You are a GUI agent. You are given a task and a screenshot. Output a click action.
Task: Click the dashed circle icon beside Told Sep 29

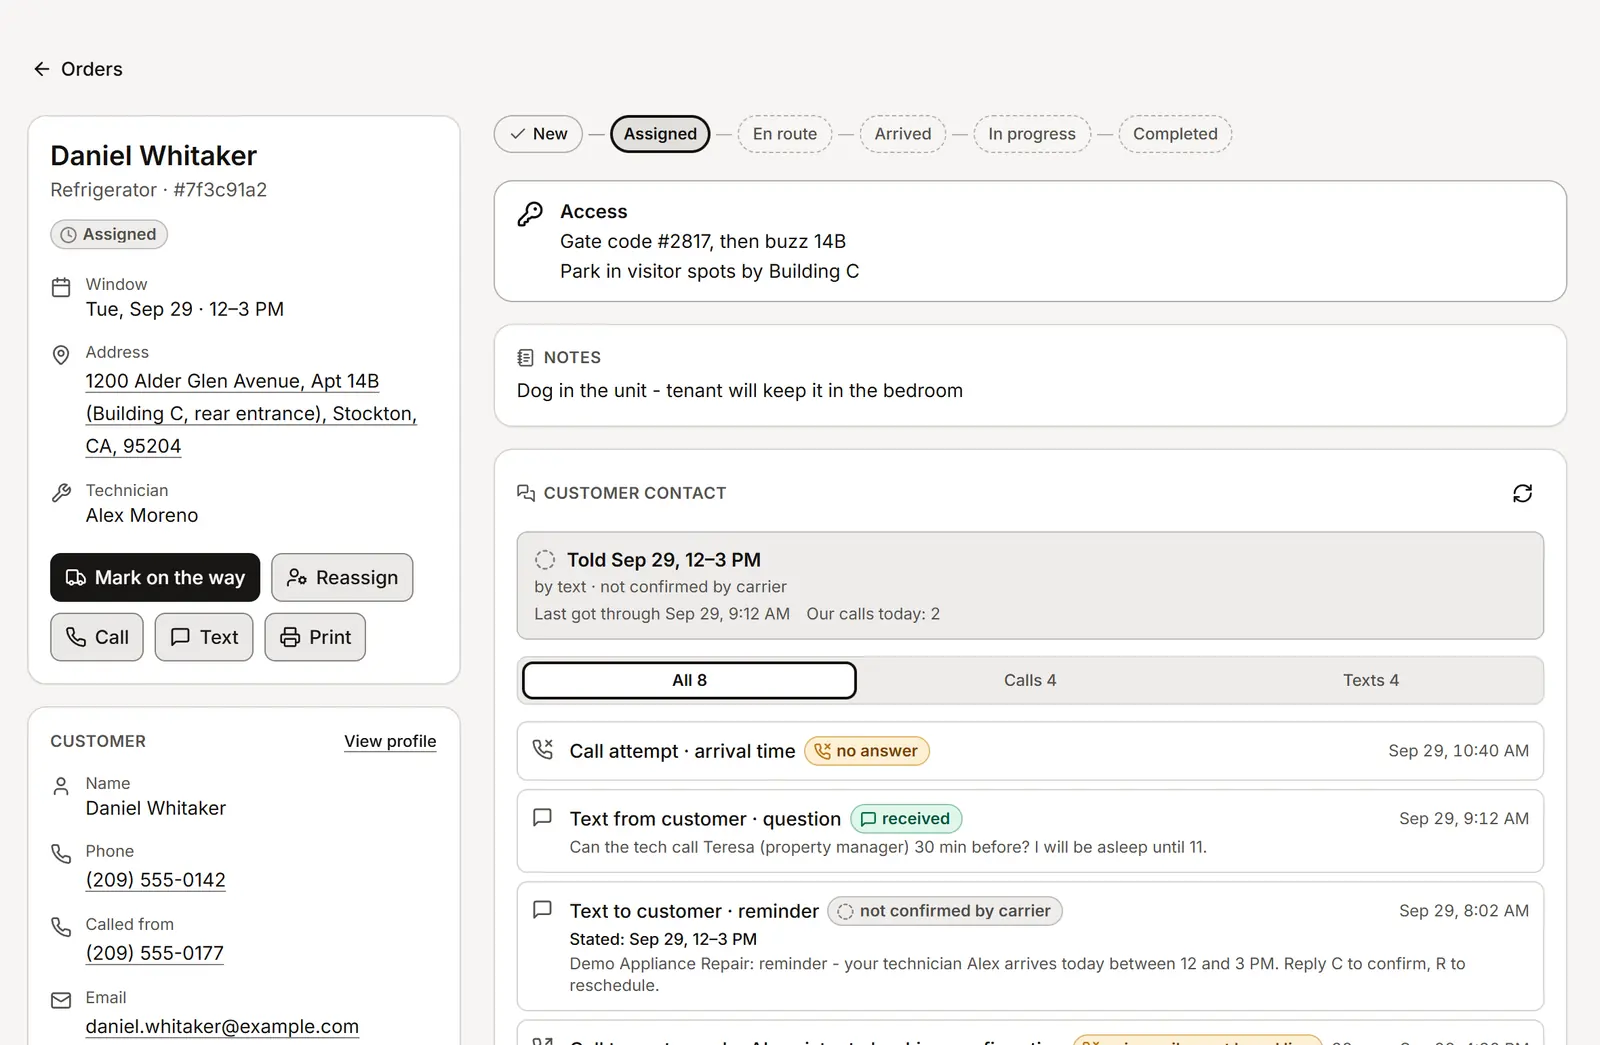click(545, 559)
